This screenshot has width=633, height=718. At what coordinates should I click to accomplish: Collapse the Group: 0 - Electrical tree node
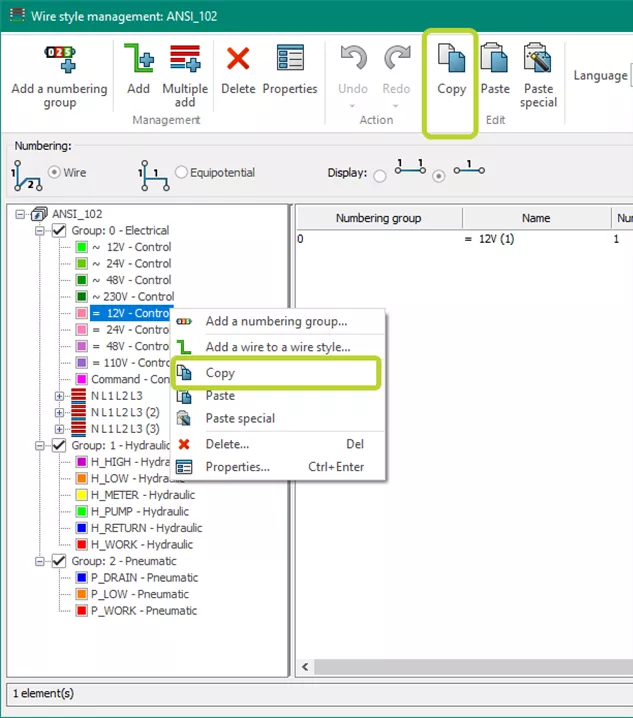(x=42, y=231)
